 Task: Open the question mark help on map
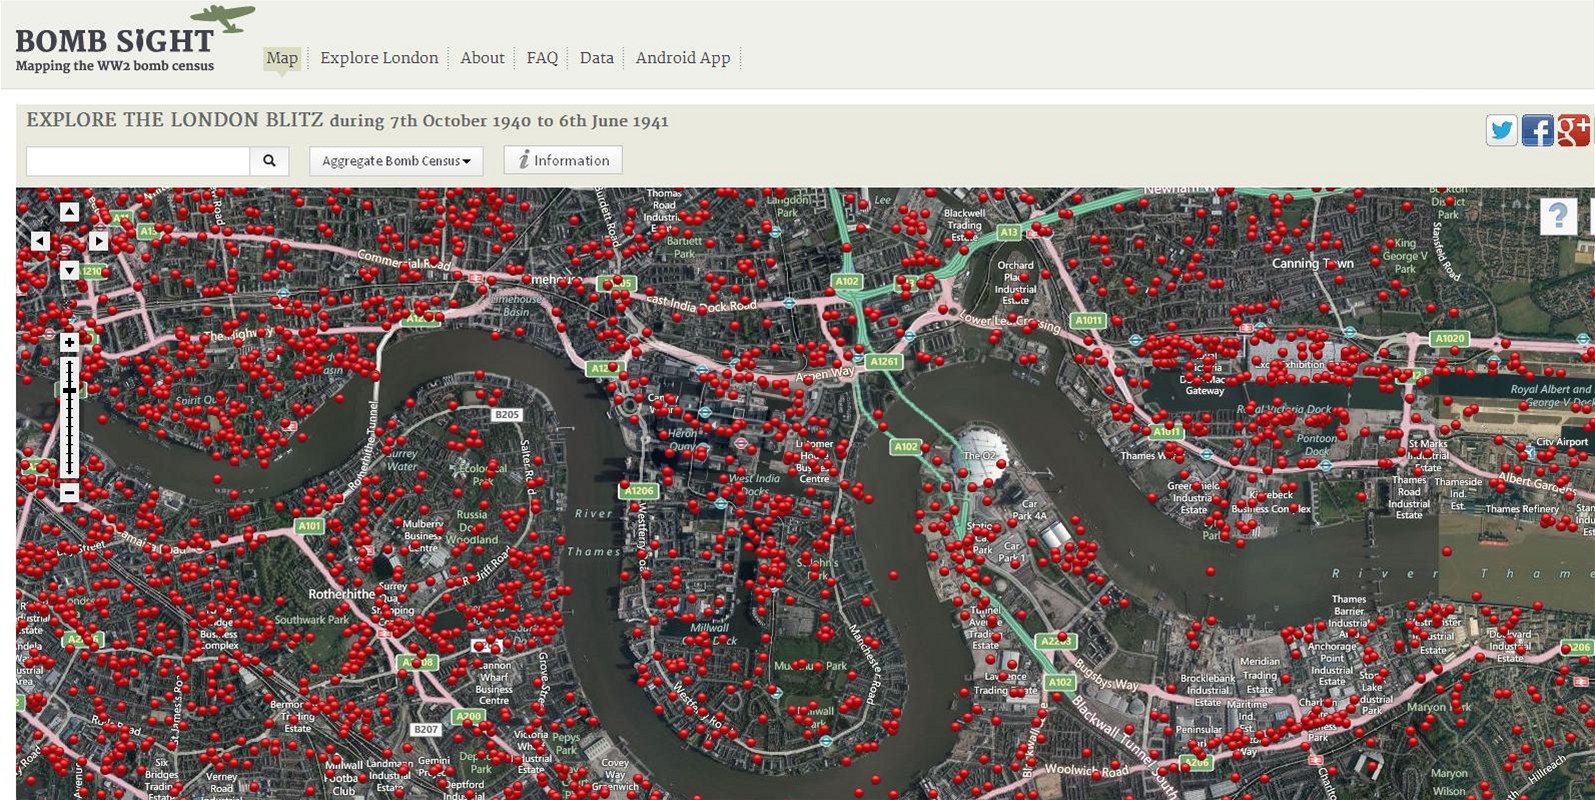point(1557,216)
